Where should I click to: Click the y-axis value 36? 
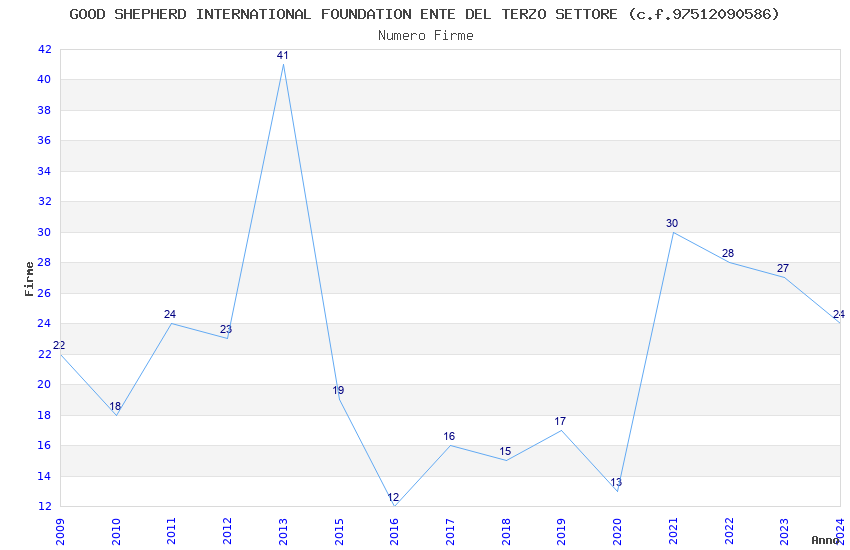click(44, 140)
